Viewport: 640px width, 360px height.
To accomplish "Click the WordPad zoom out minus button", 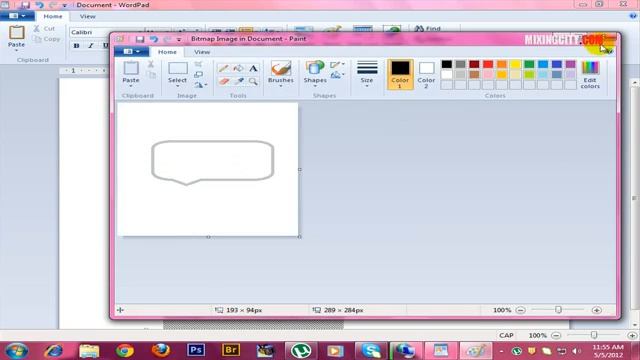I will point(556,336).
